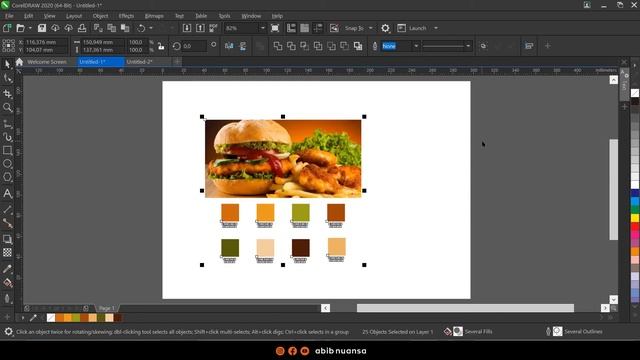Open the Object menu
Viewport: 640px width, 360px height.
point(100,16)
